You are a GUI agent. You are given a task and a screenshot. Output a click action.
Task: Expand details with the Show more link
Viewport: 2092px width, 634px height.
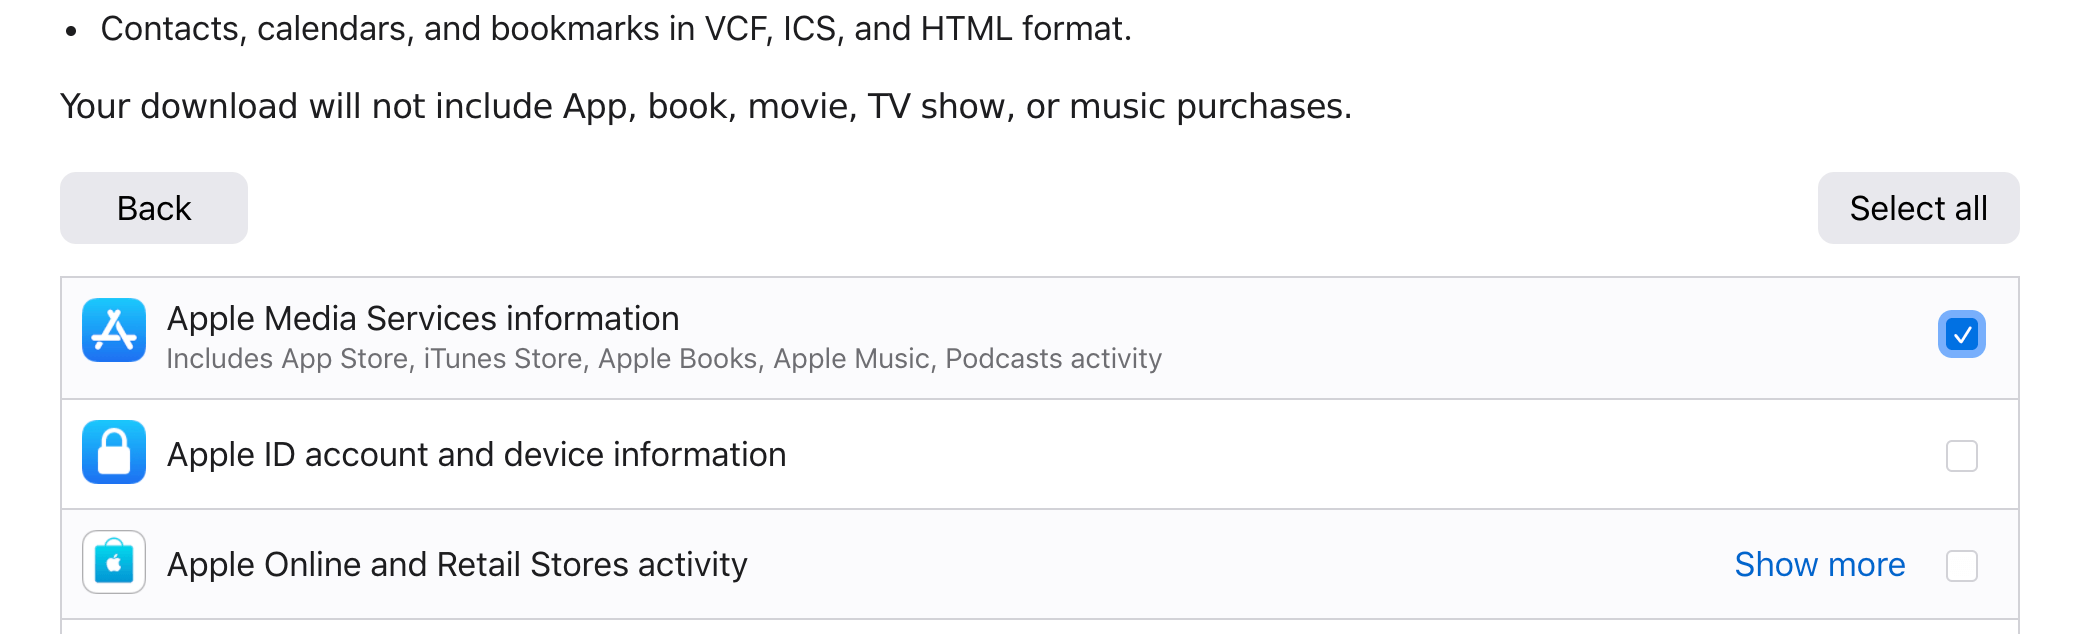pos(1819,565)
